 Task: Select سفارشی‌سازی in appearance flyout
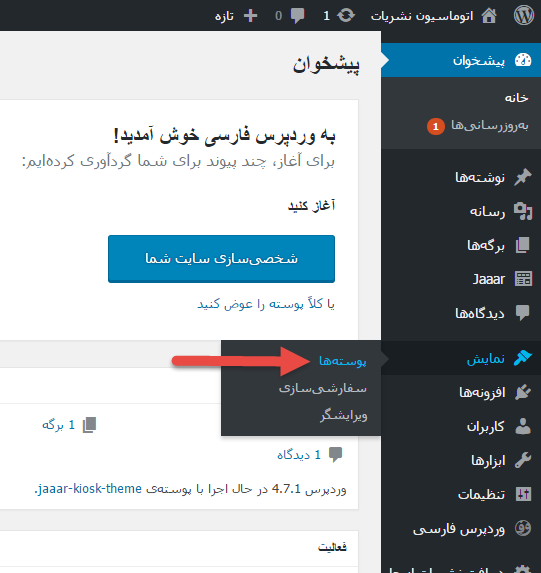323,388
